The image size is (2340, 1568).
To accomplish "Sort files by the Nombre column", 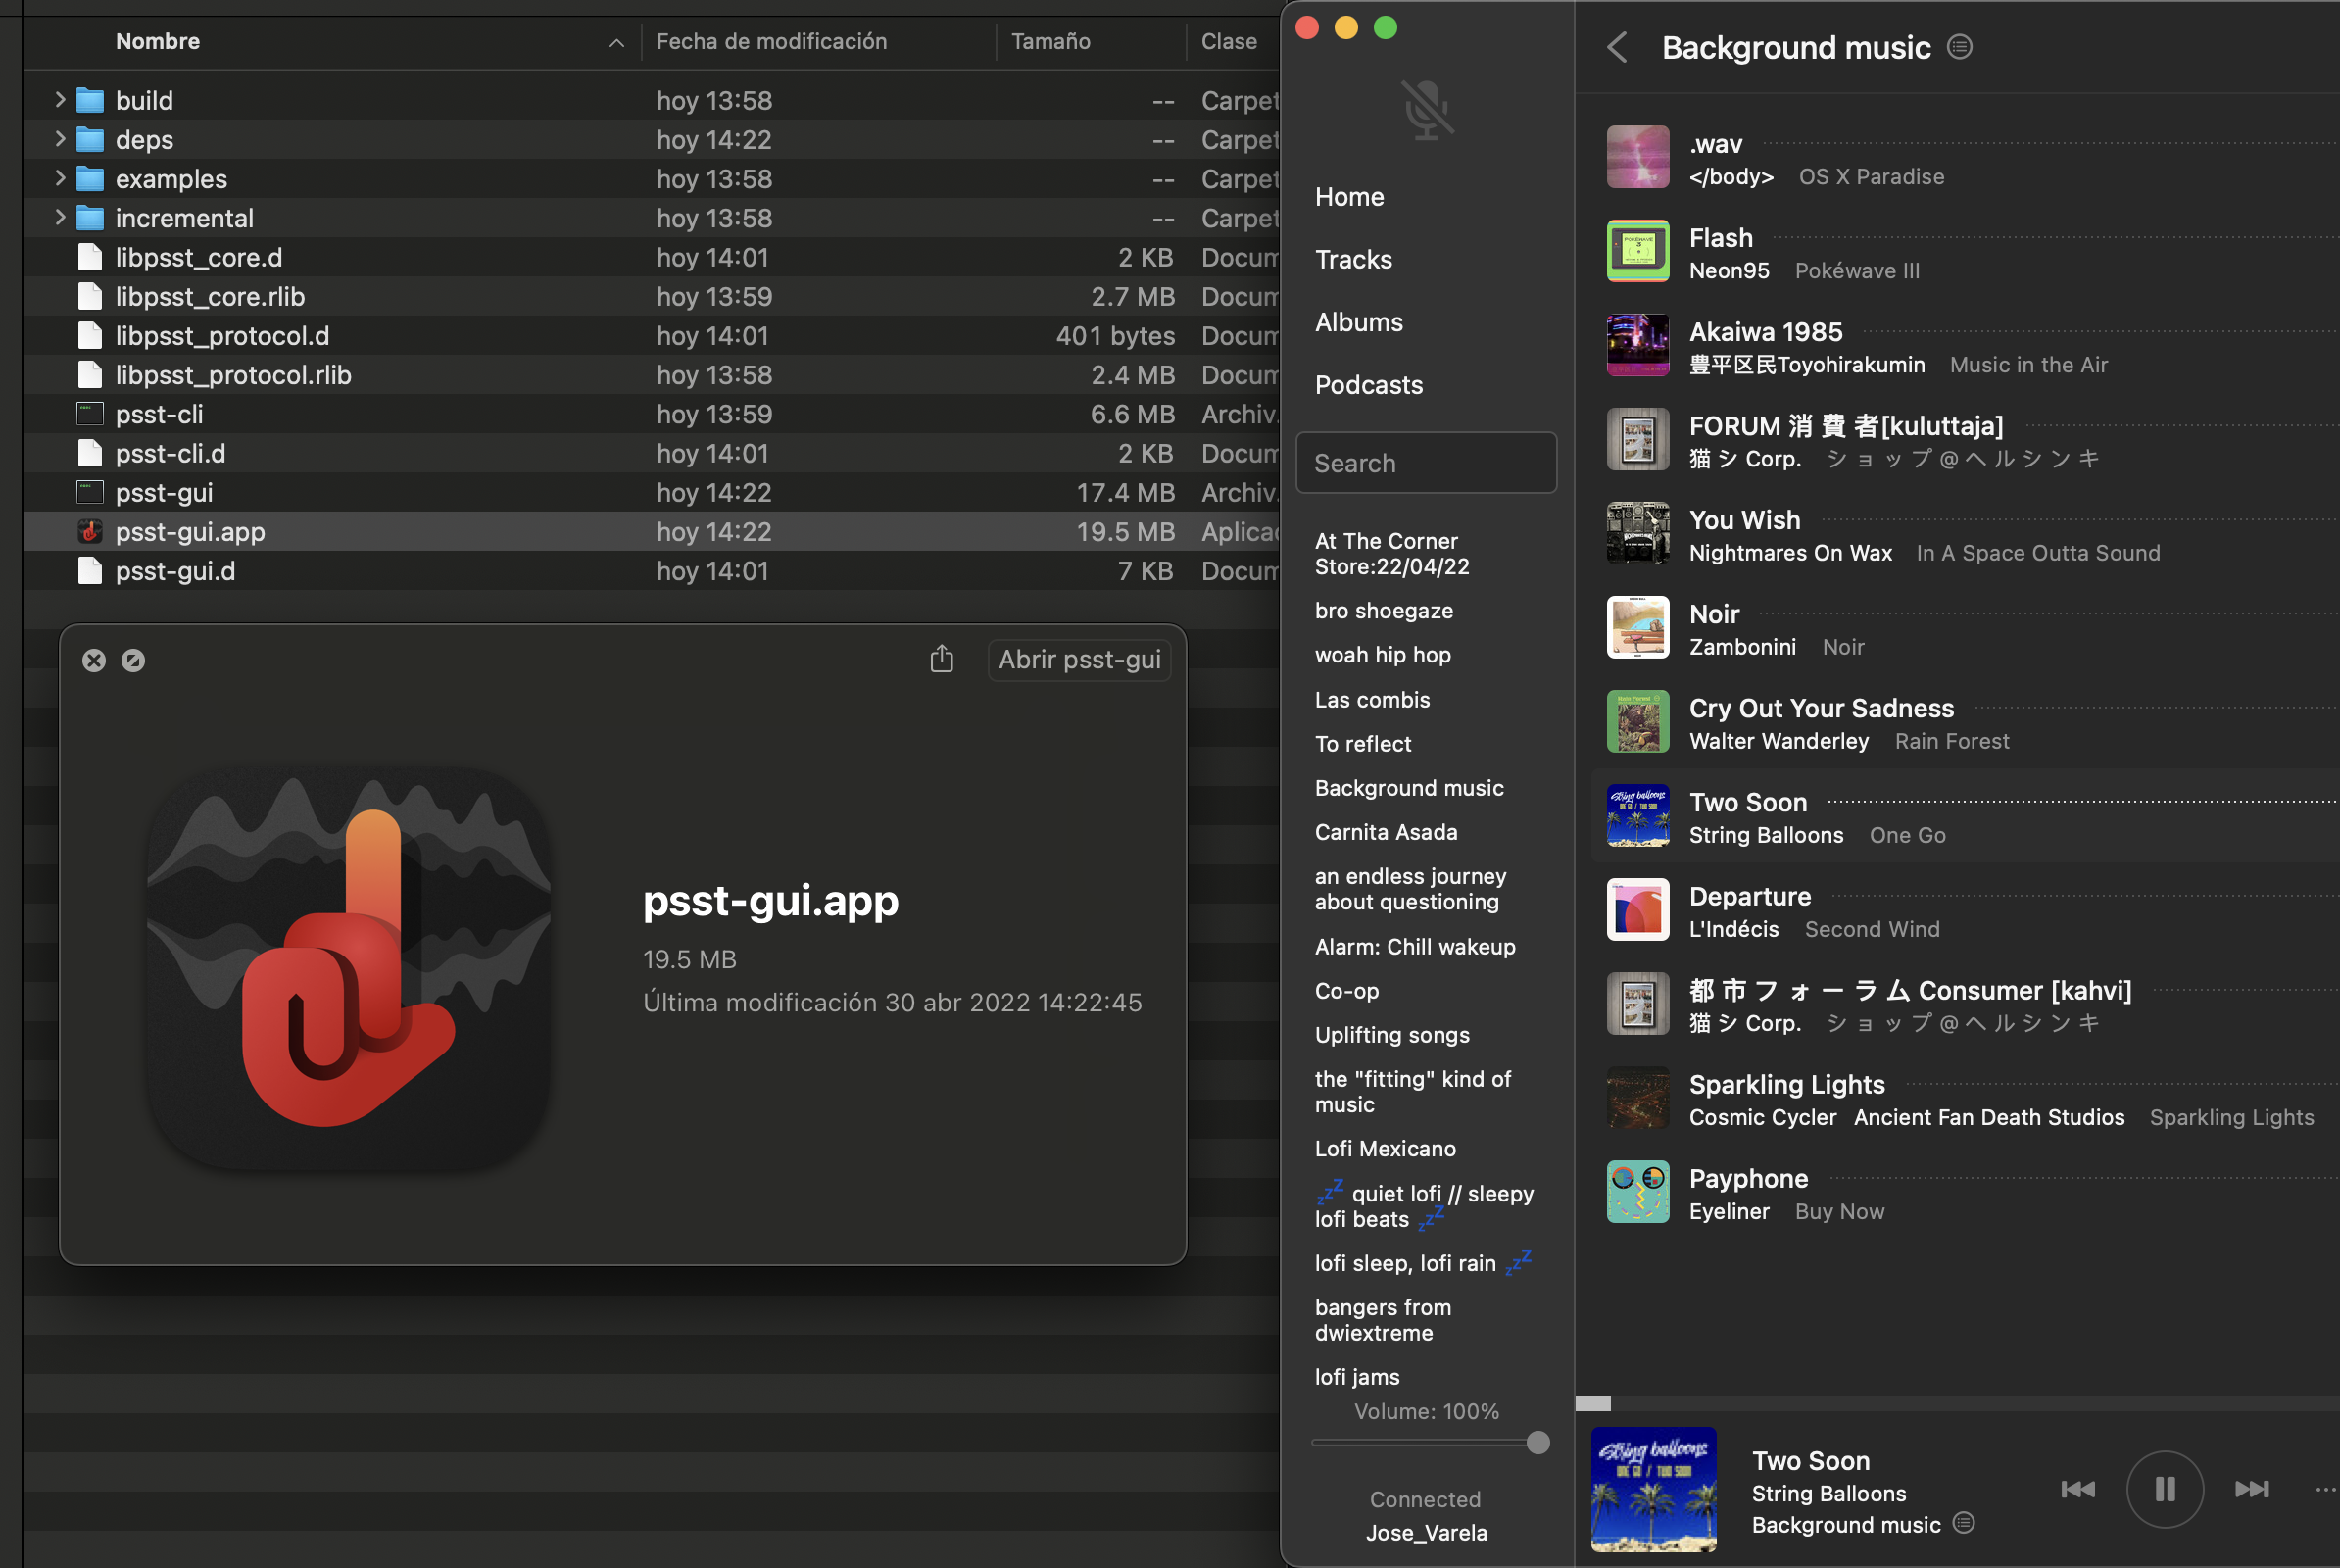I will coord(158,41).
